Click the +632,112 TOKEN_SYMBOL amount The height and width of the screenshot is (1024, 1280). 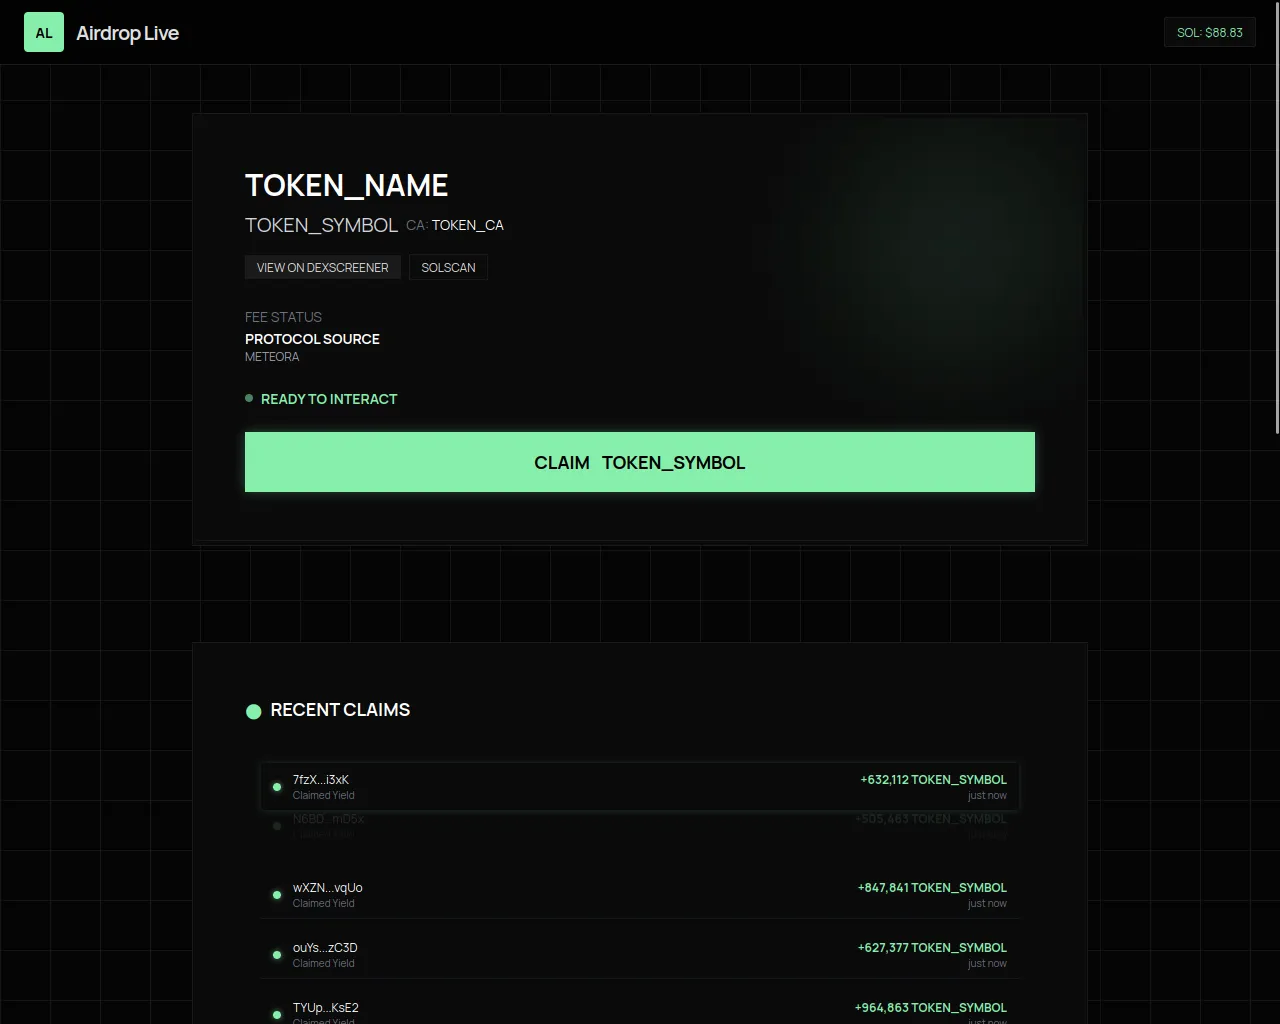coord(933,779)
